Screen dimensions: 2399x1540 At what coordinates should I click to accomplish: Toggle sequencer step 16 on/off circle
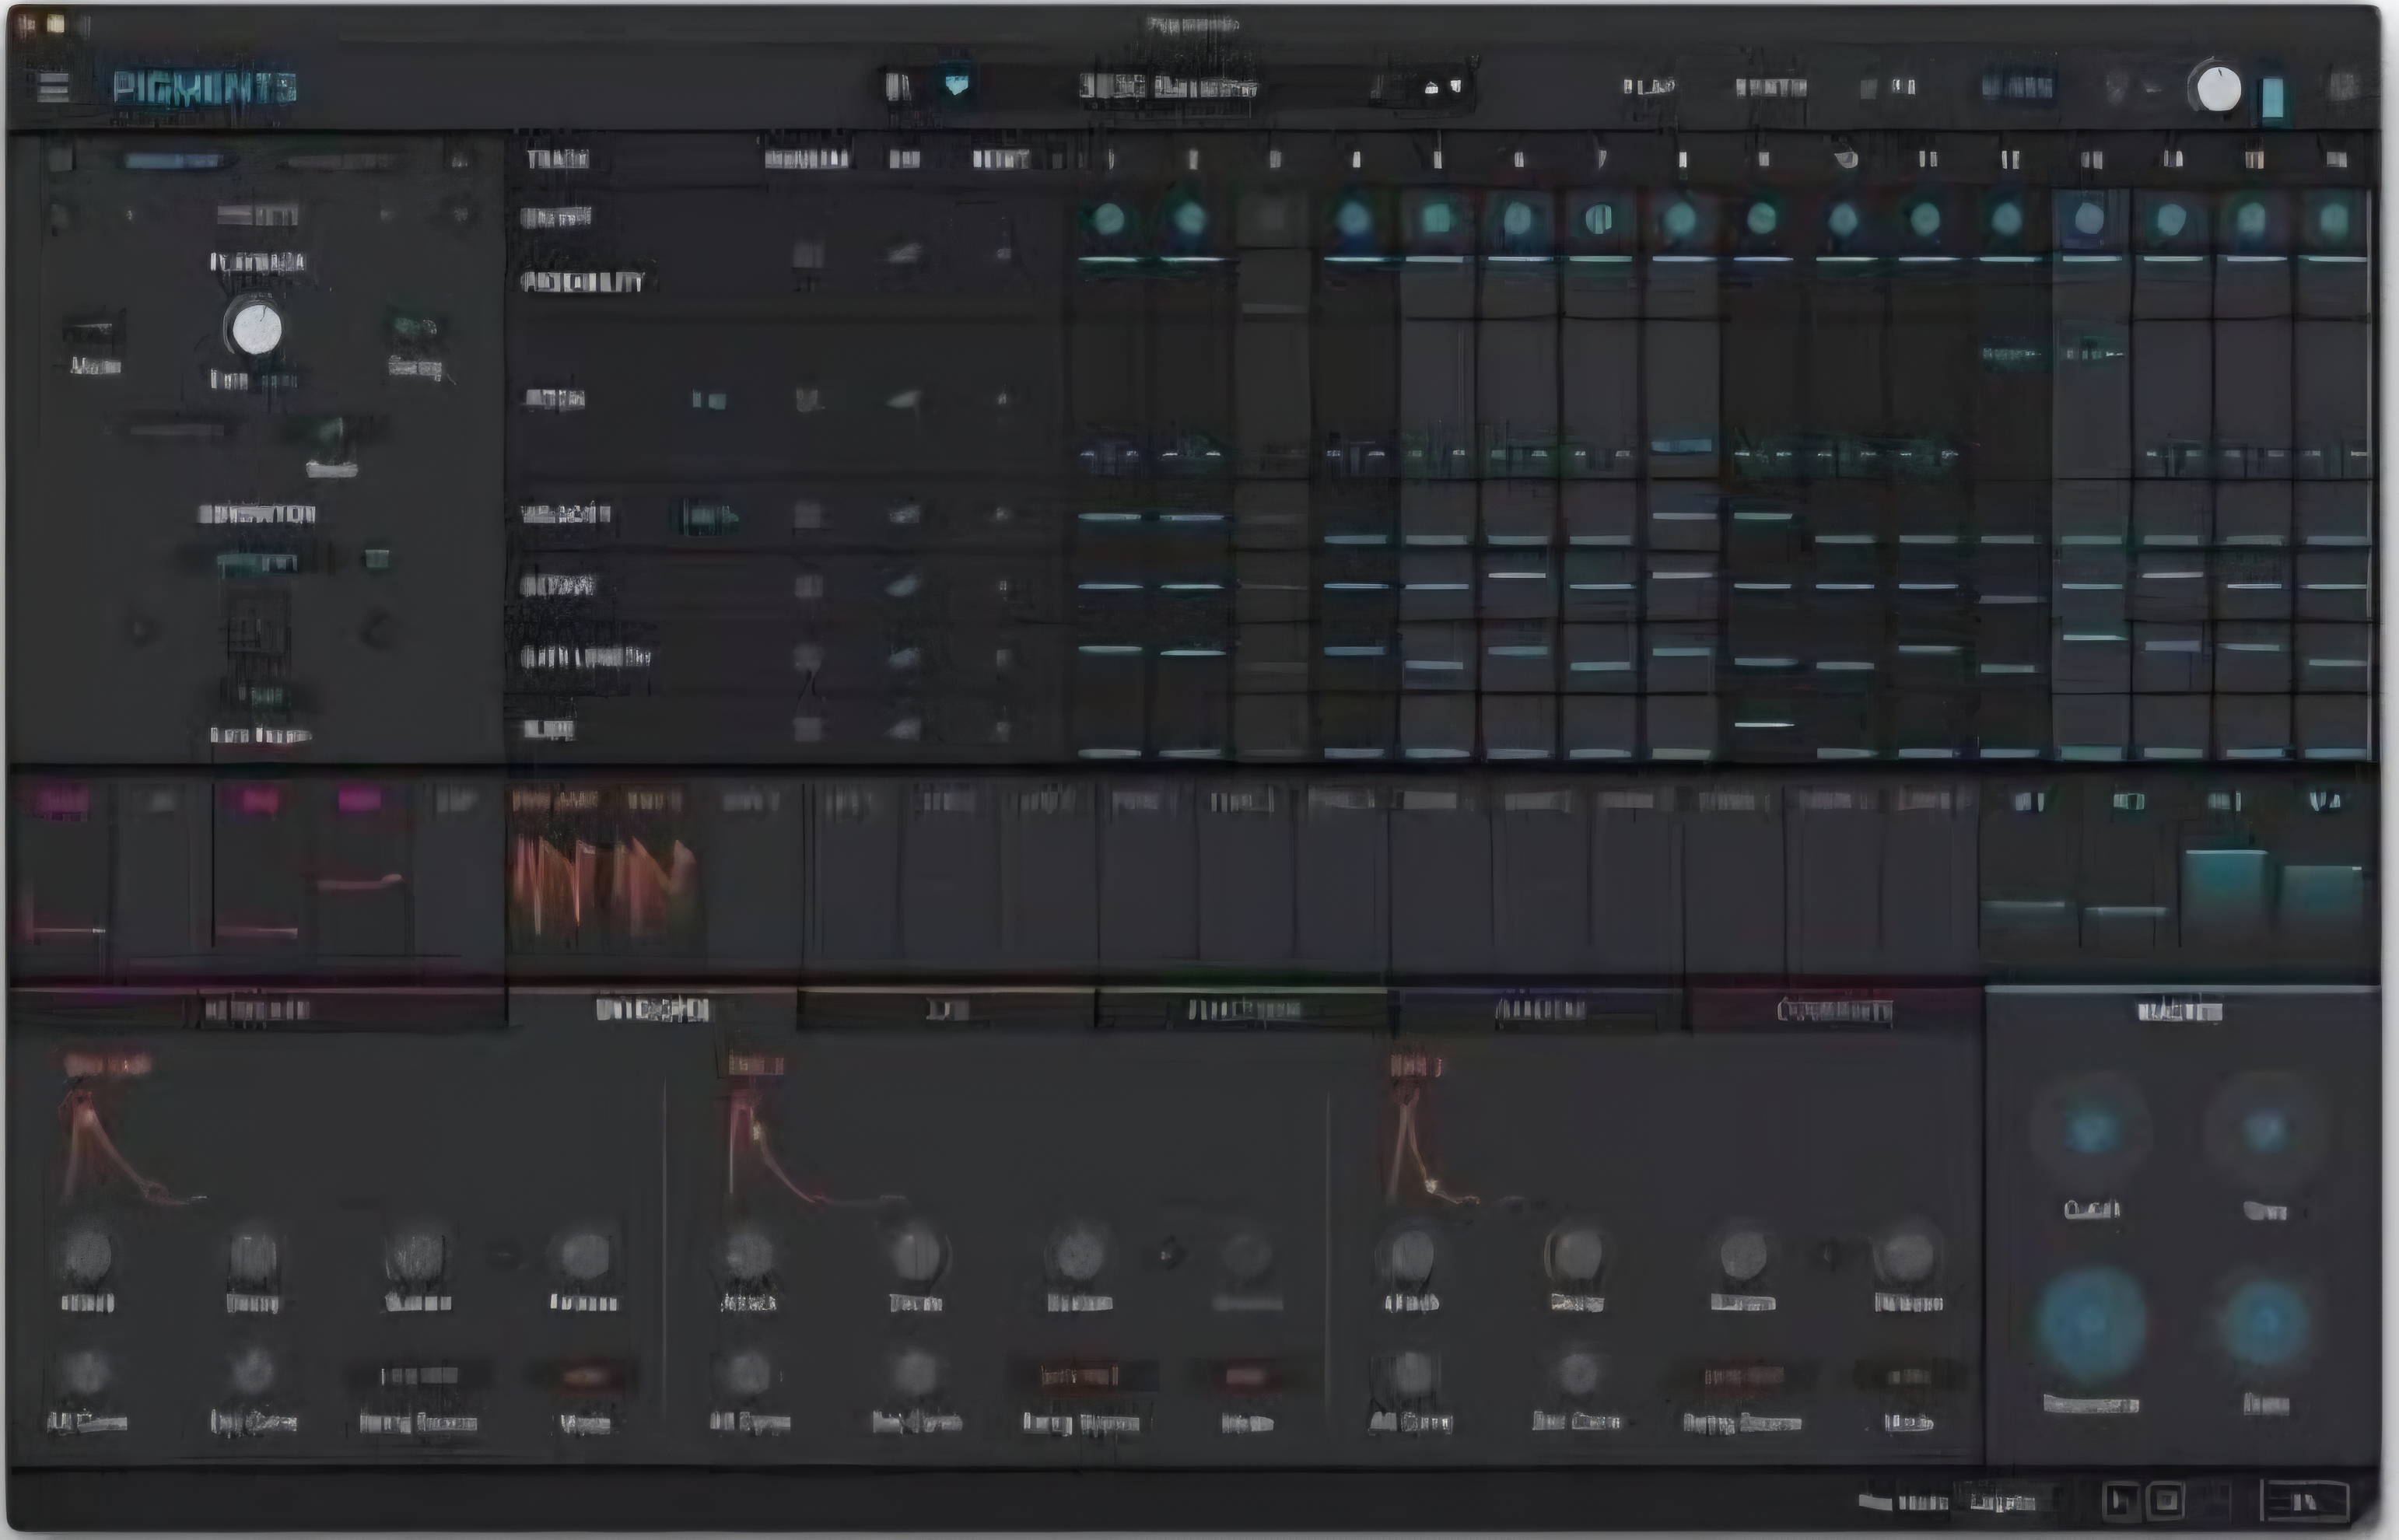[x=2334, y=219]
